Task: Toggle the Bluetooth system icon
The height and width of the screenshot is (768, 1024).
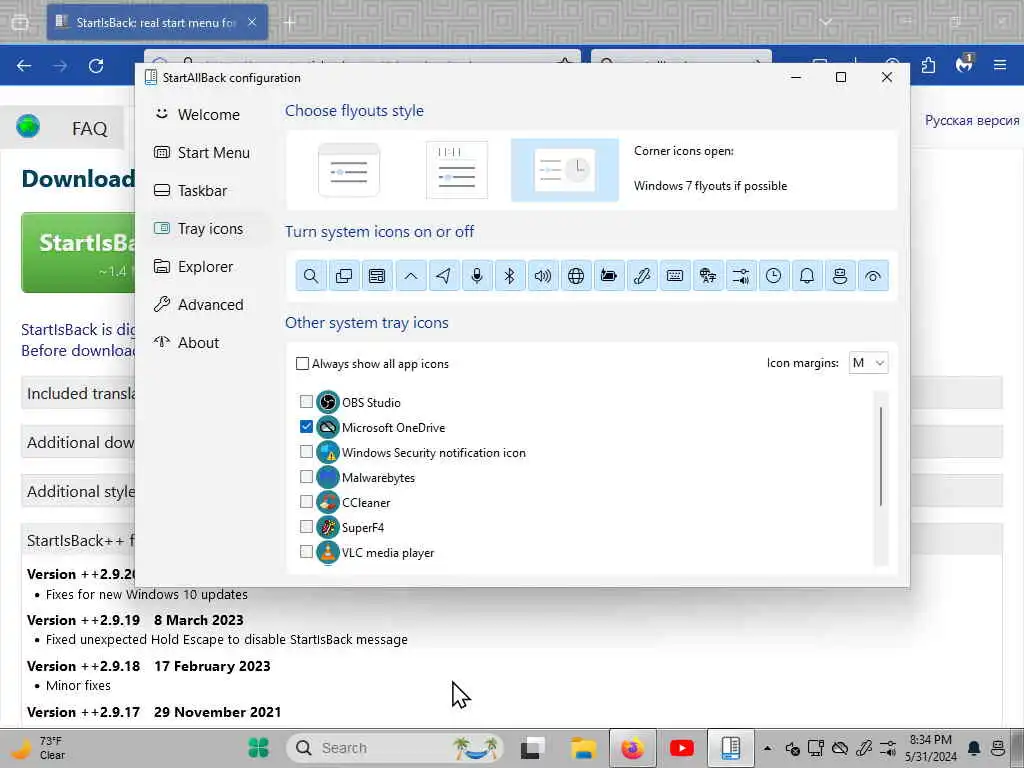Action: click(509, 276)
